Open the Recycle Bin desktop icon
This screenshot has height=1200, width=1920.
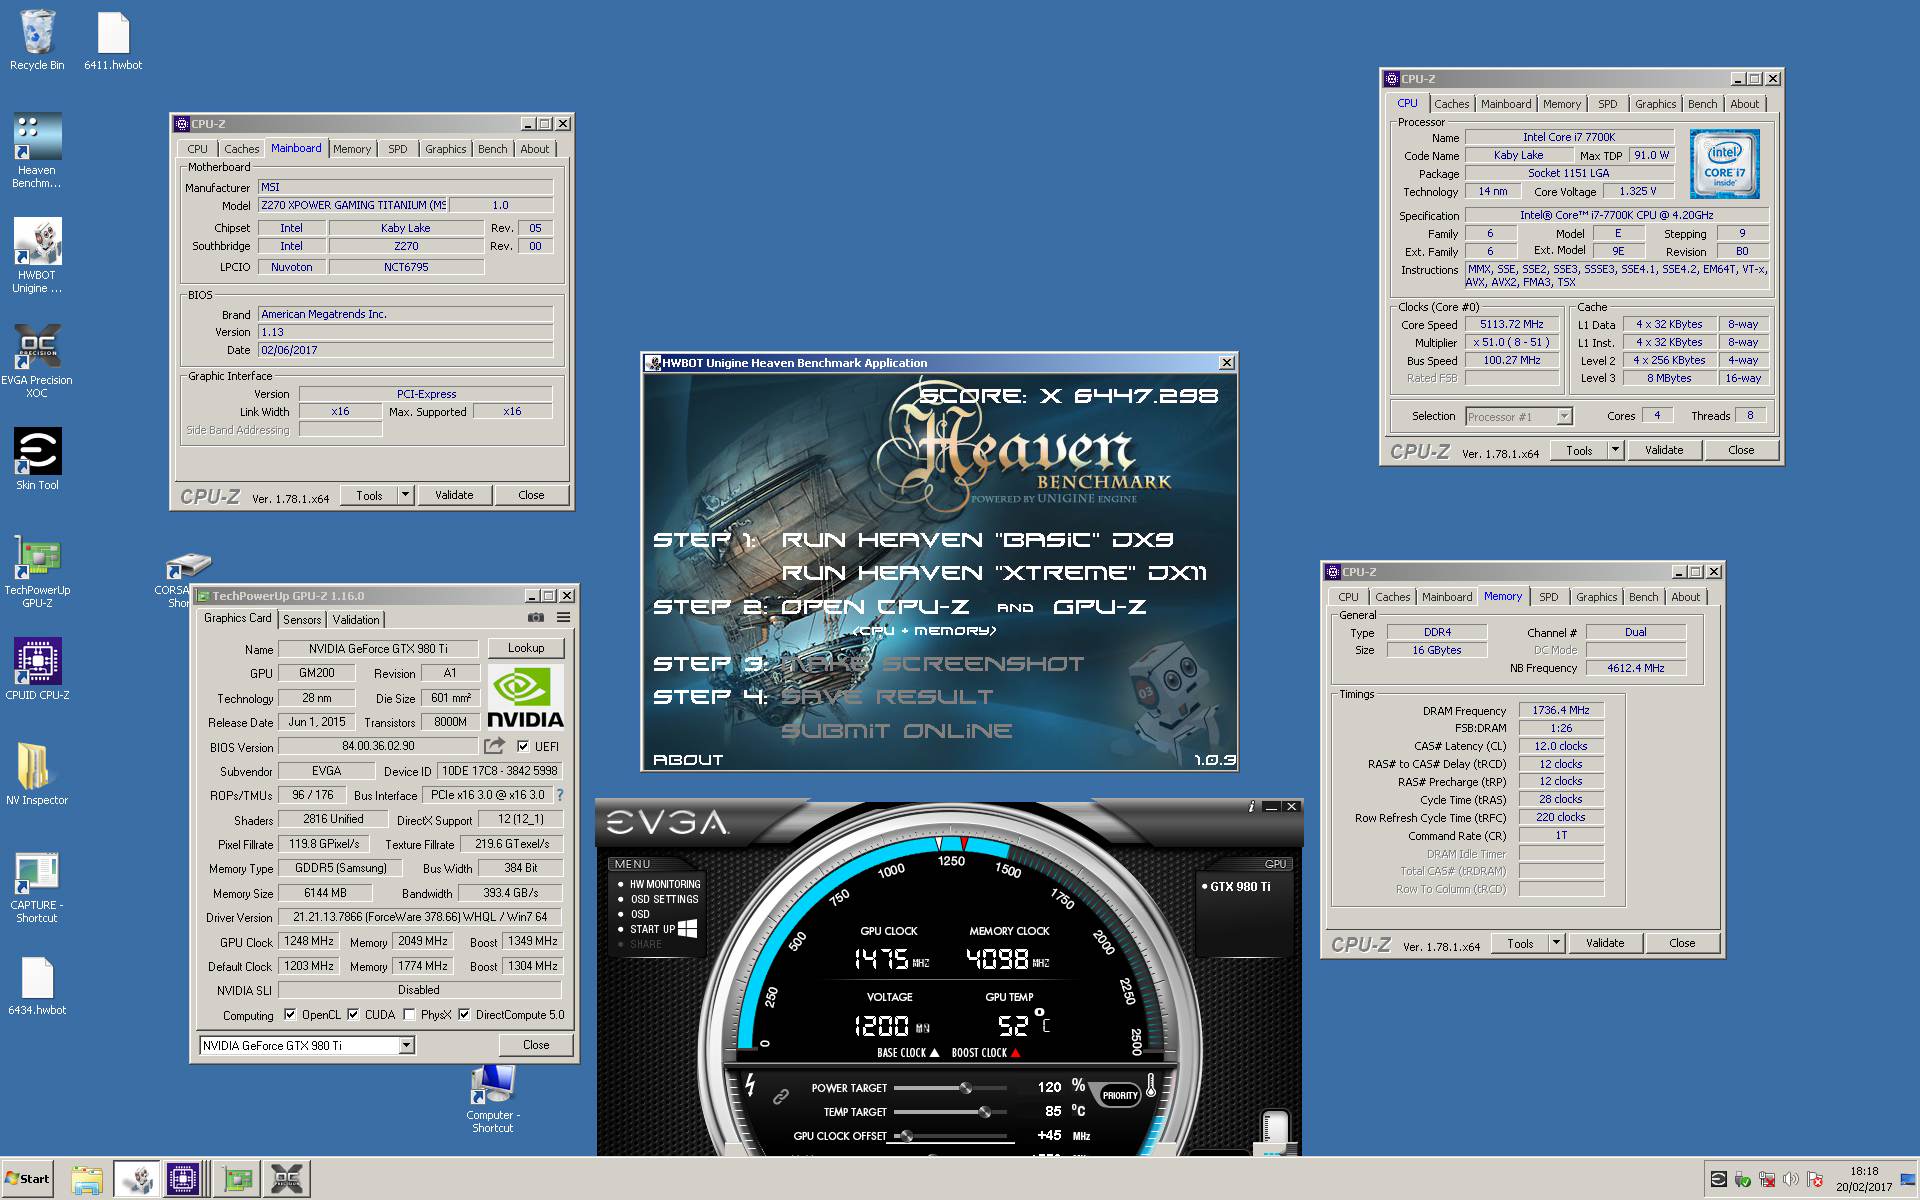point(37,40)
